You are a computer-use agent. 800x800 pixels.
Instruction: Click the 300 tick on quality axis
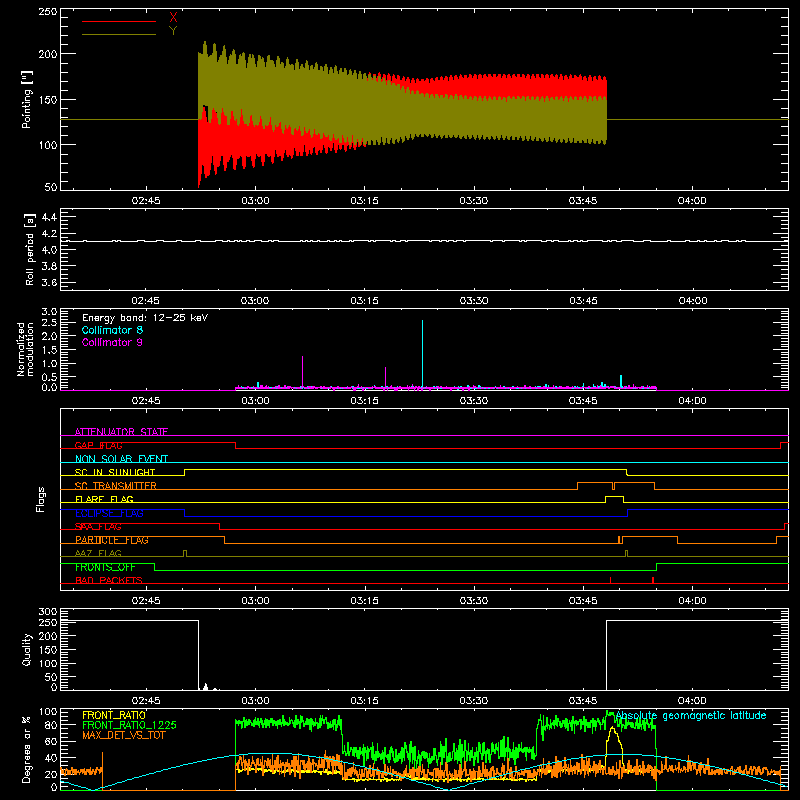[x=48, y=612]
